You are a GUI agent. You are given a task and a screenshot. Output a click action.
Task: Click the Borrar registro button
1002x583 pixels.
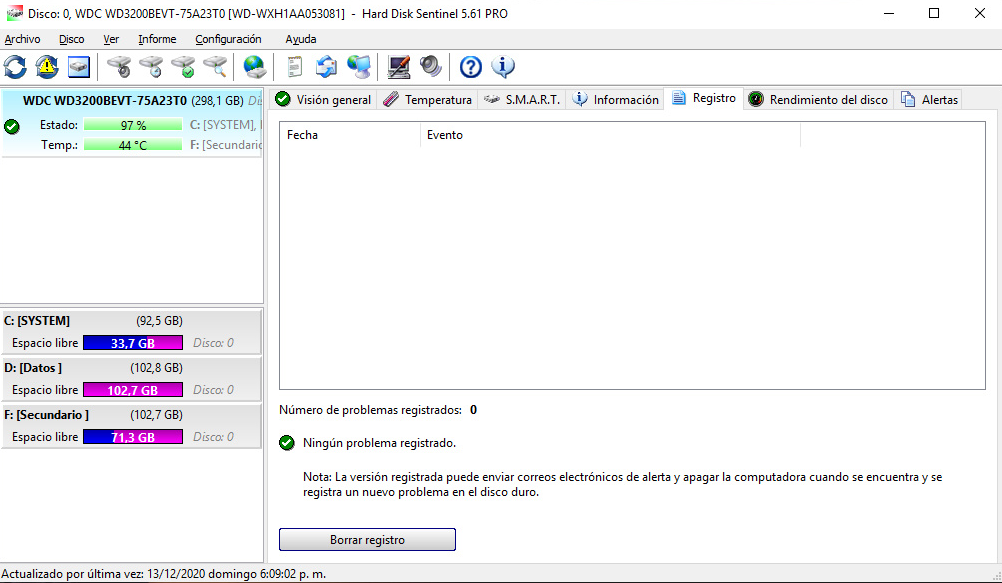[367, 540]
